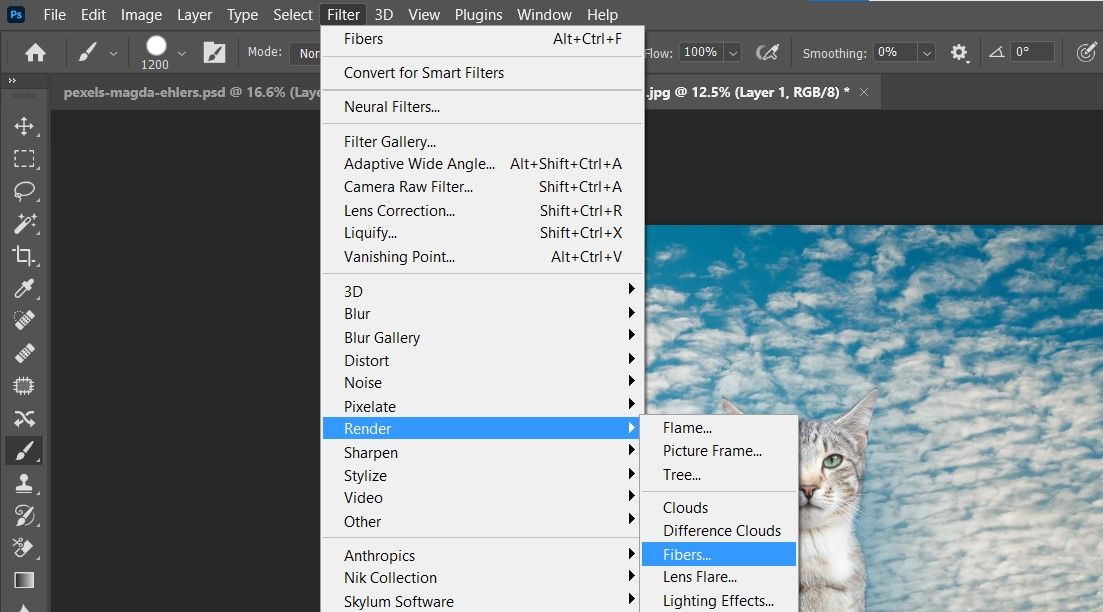Open the Edit menu
This screenshot has width=1103, height=612.
point(93,15)
